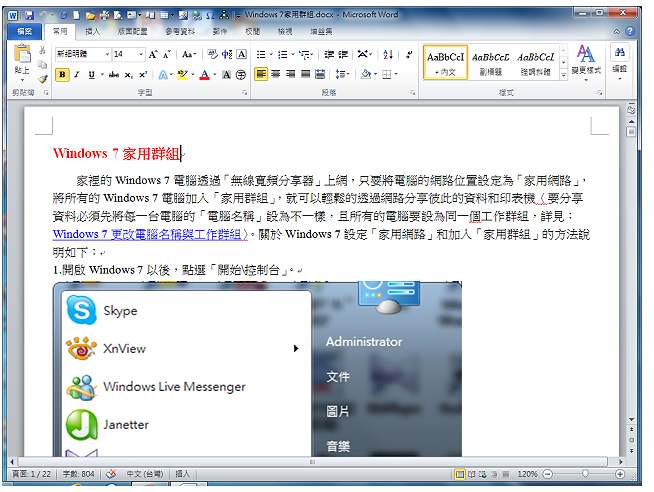Click the Character Shading icon

pos(226,75)
